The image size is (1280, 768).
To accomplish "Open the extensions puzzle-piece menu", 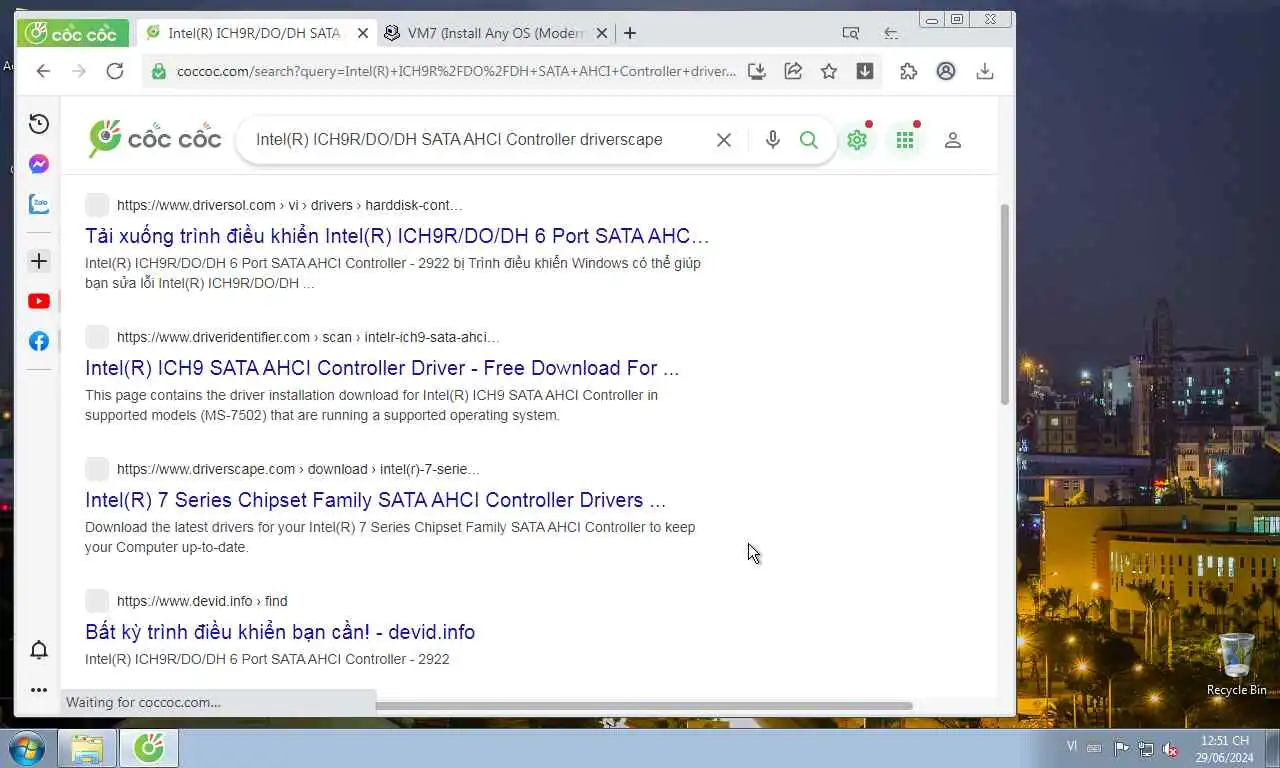I will tap(908, 71).
